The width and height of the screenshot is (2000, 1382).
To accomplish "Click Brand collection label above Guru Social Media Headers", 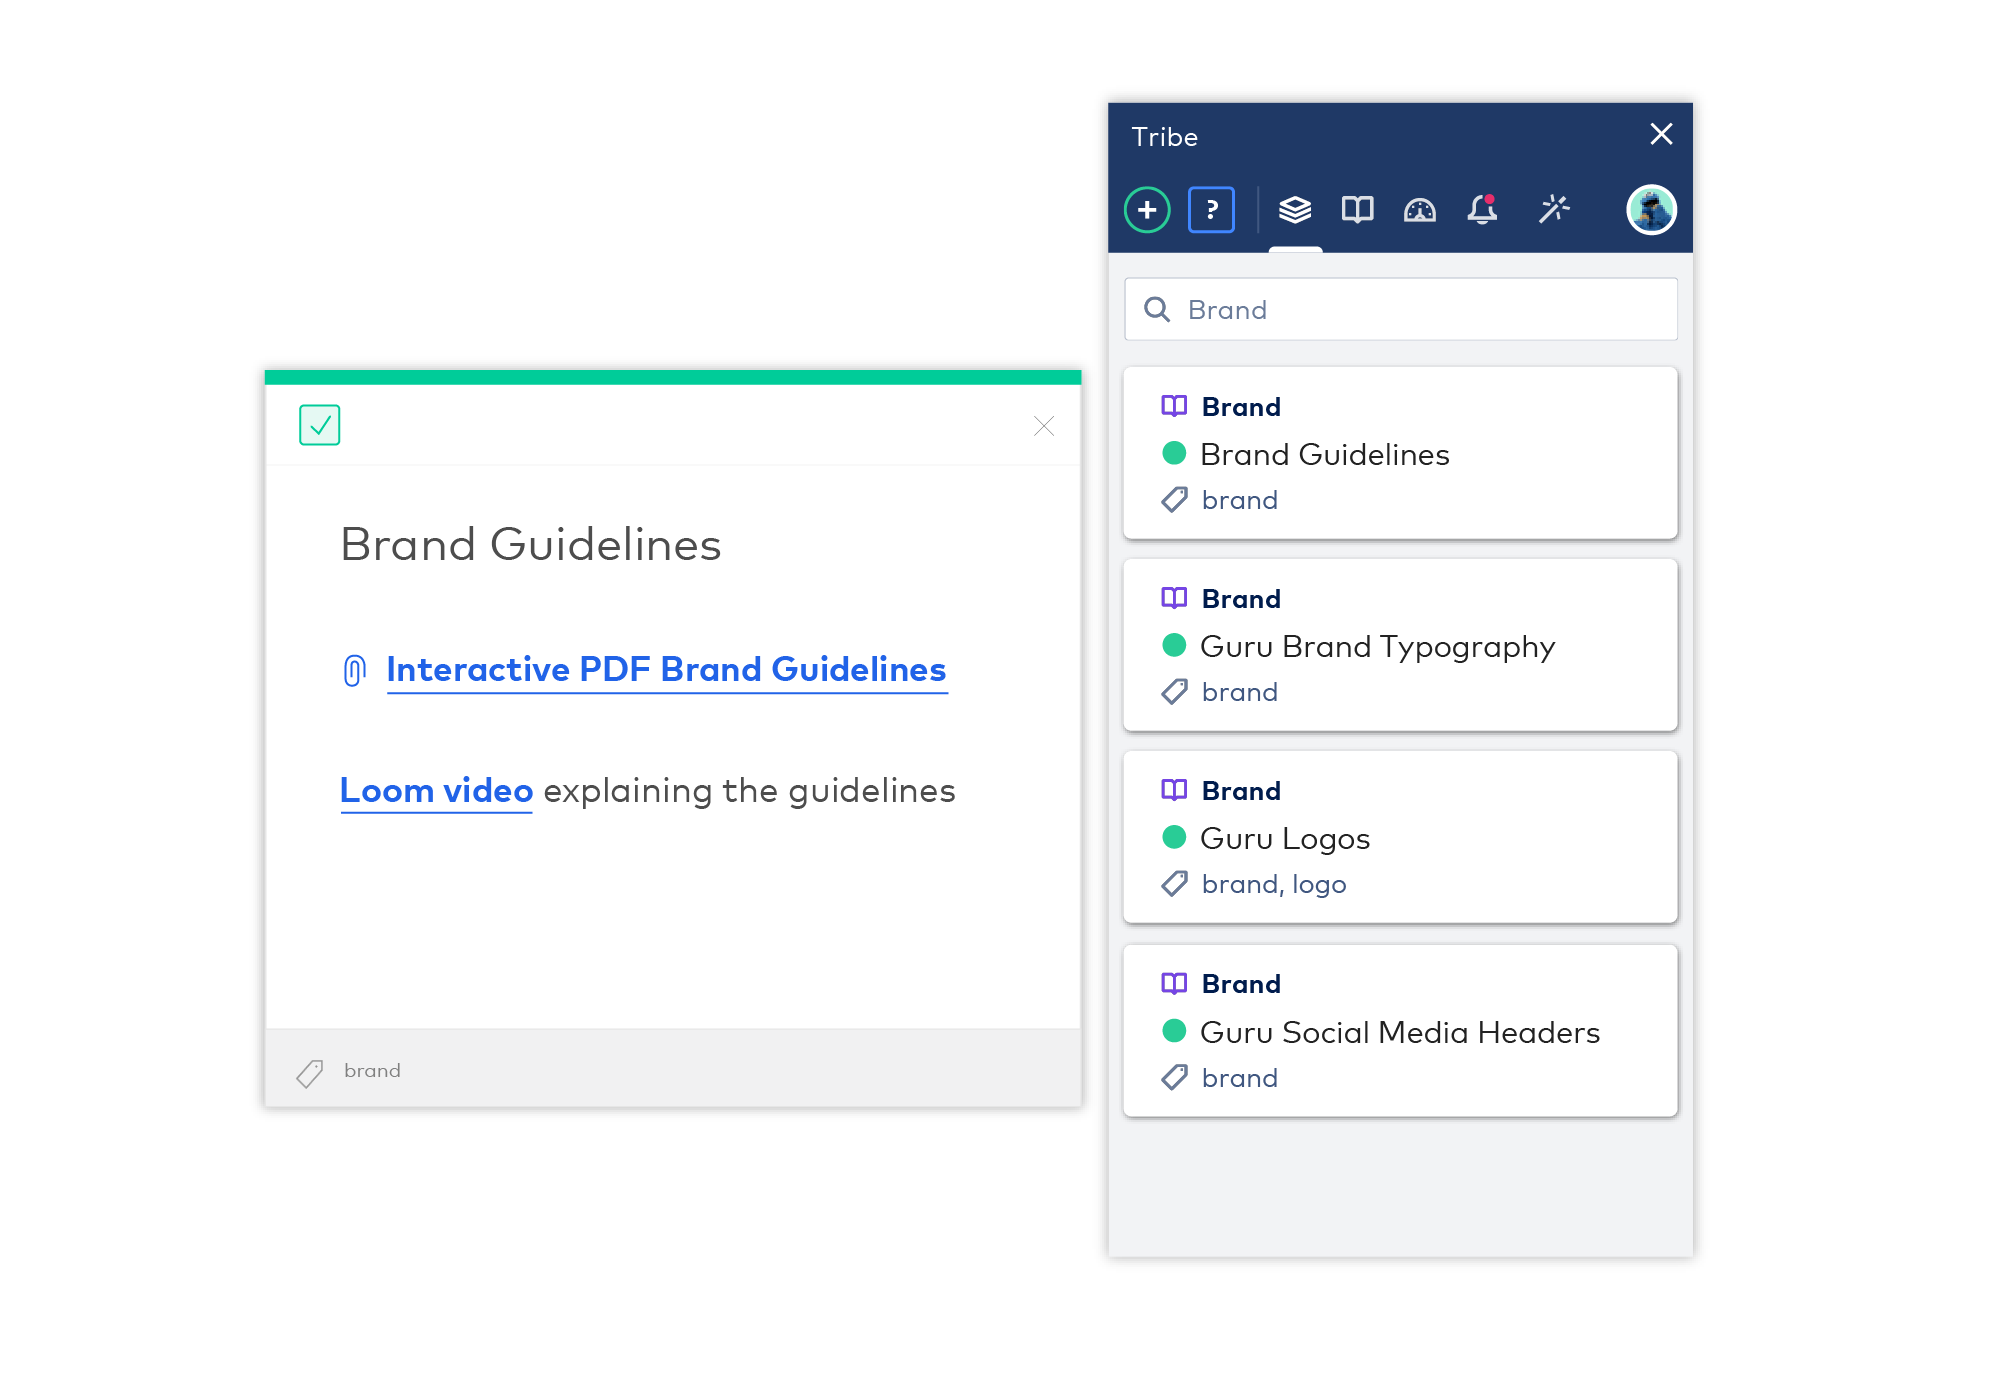I will pyautogui.click(x=1241, y=984).
